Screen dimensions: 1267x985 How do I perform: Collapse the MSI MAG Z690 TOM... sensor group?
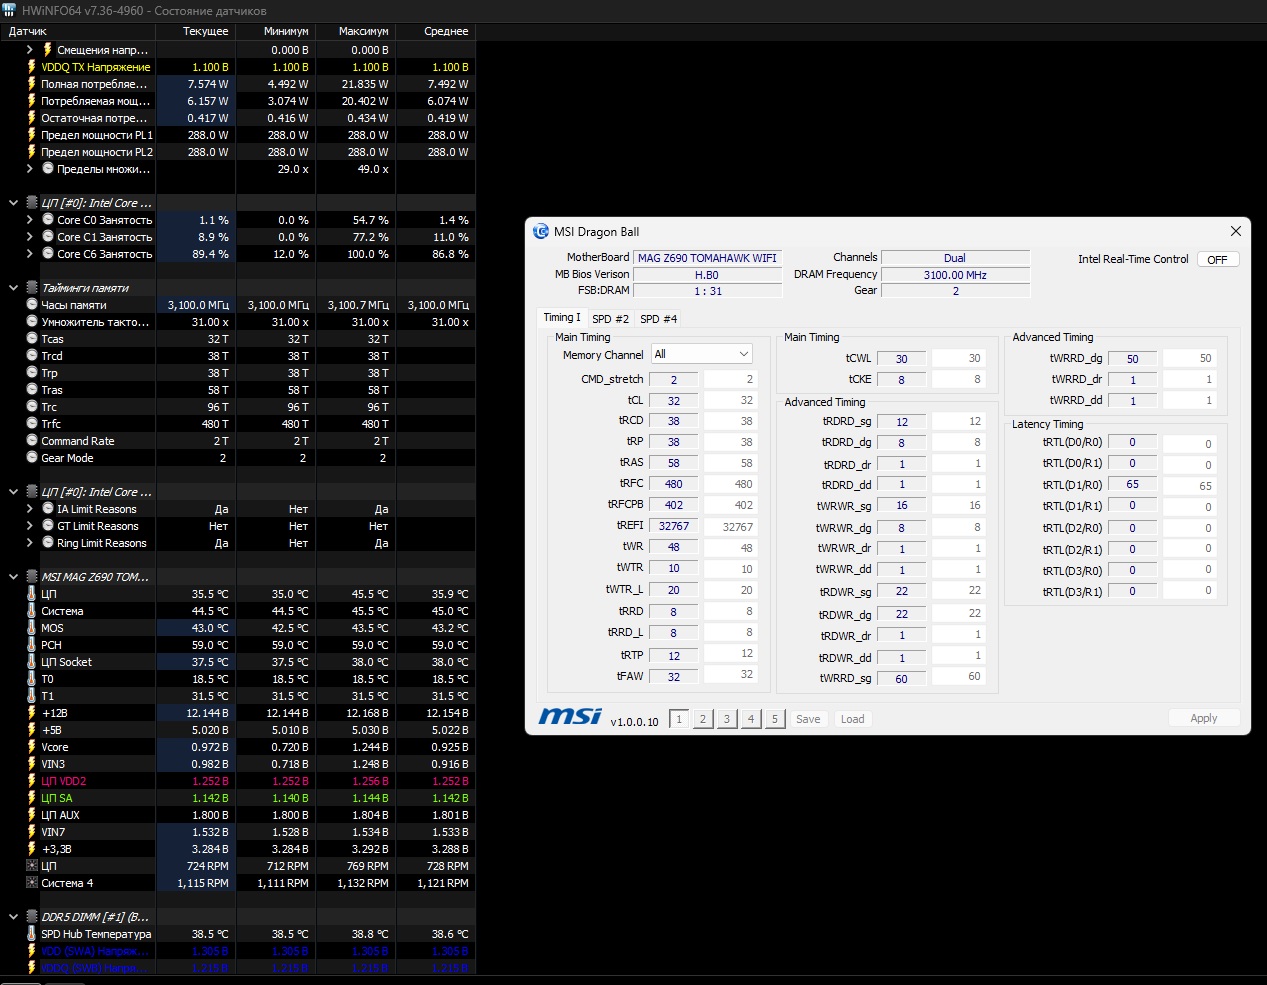(13, 576)
